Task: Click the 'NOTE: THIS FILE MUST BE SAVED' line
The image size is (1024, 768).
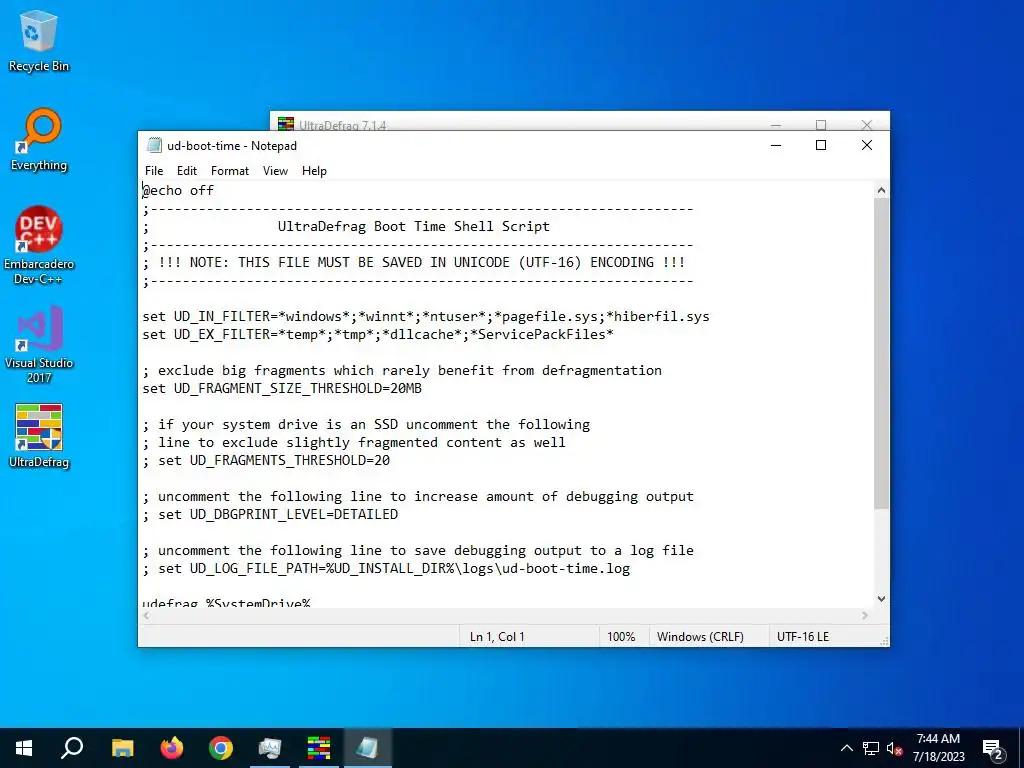Action: 414,263
